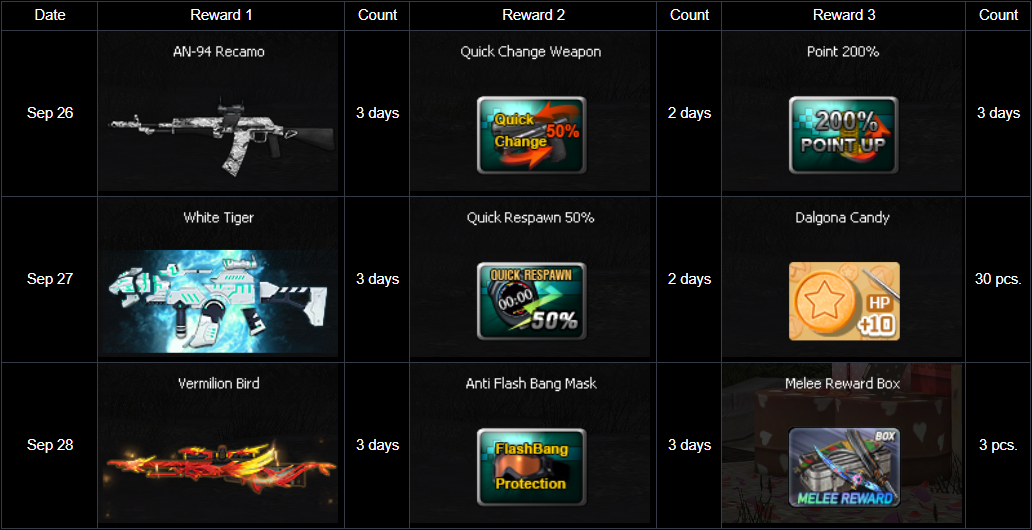The height and width of the screenshot is (530, 1032).
Task: Select the Quick Change Weapon label text
Action: pos(530,51)
